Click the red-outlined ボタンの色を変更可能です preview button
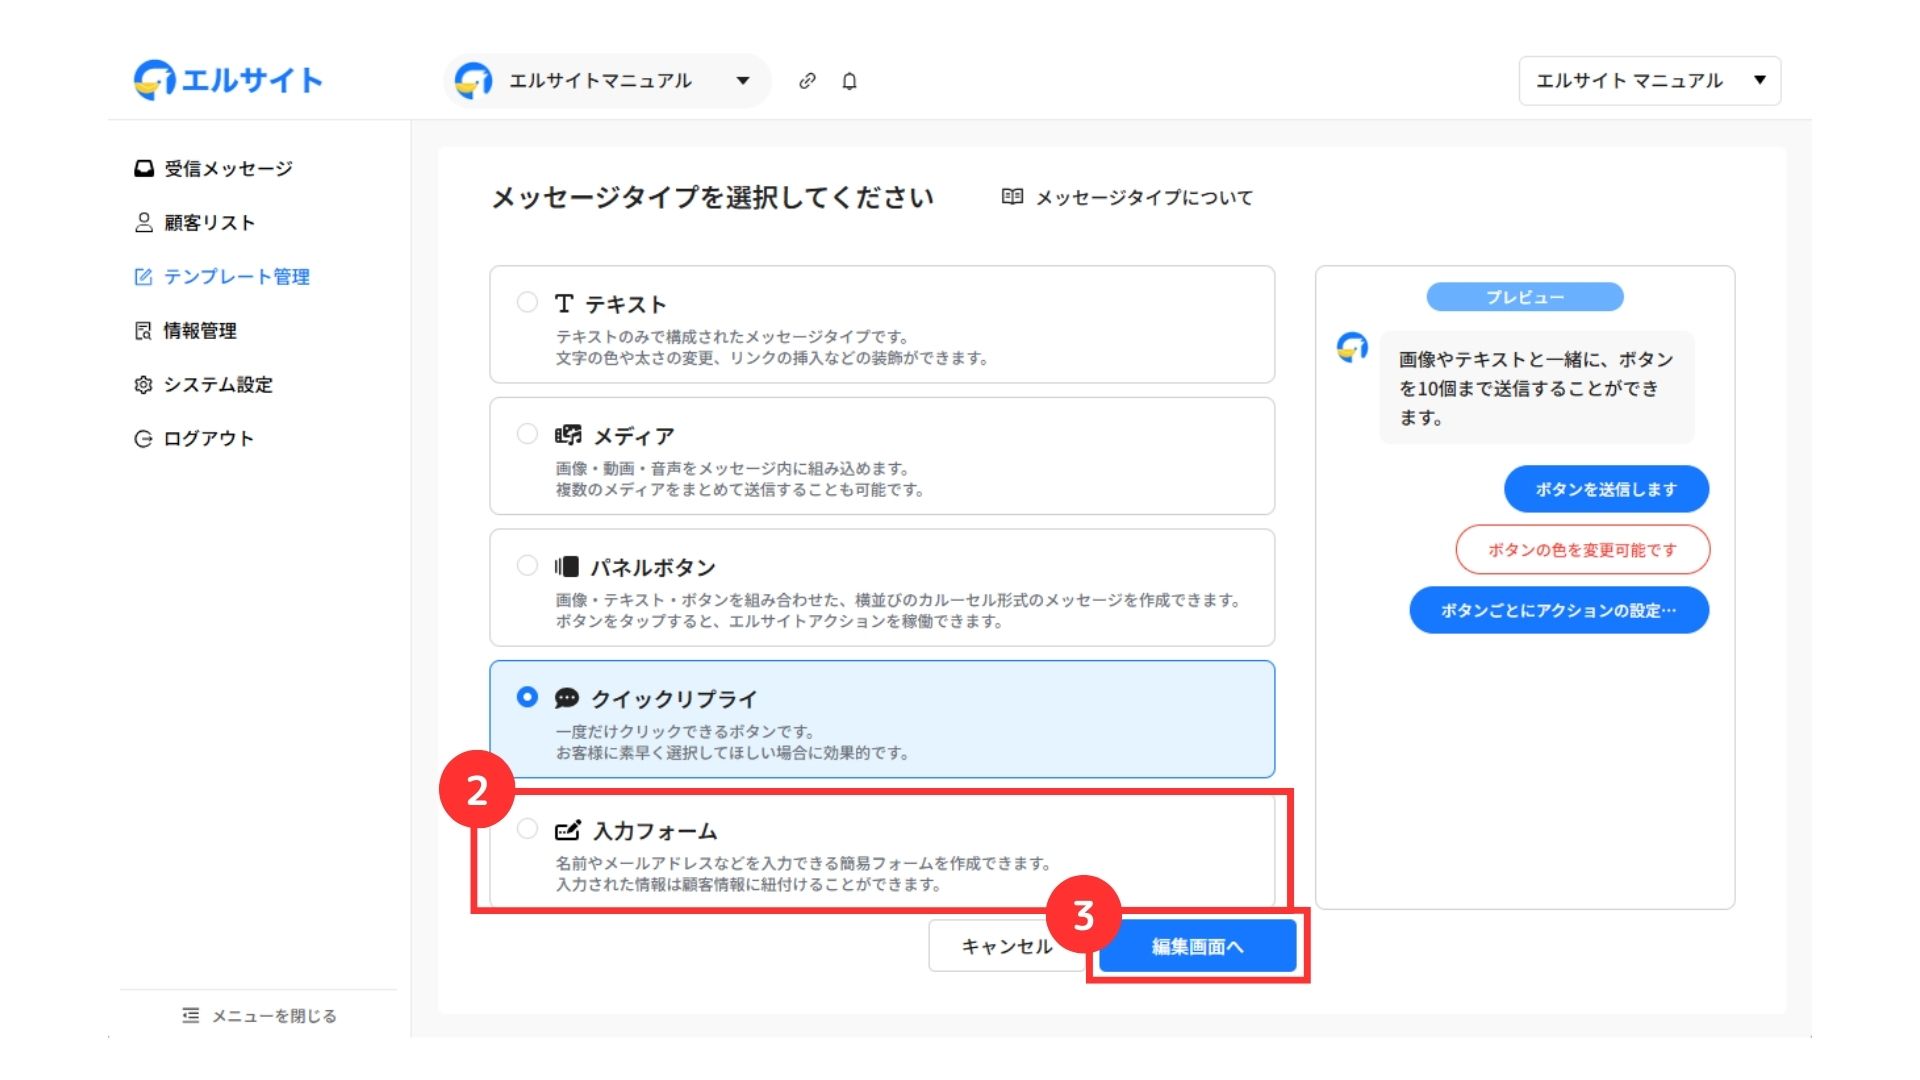Screen dimensions: 1920x1080 [x=1582, y=550]
